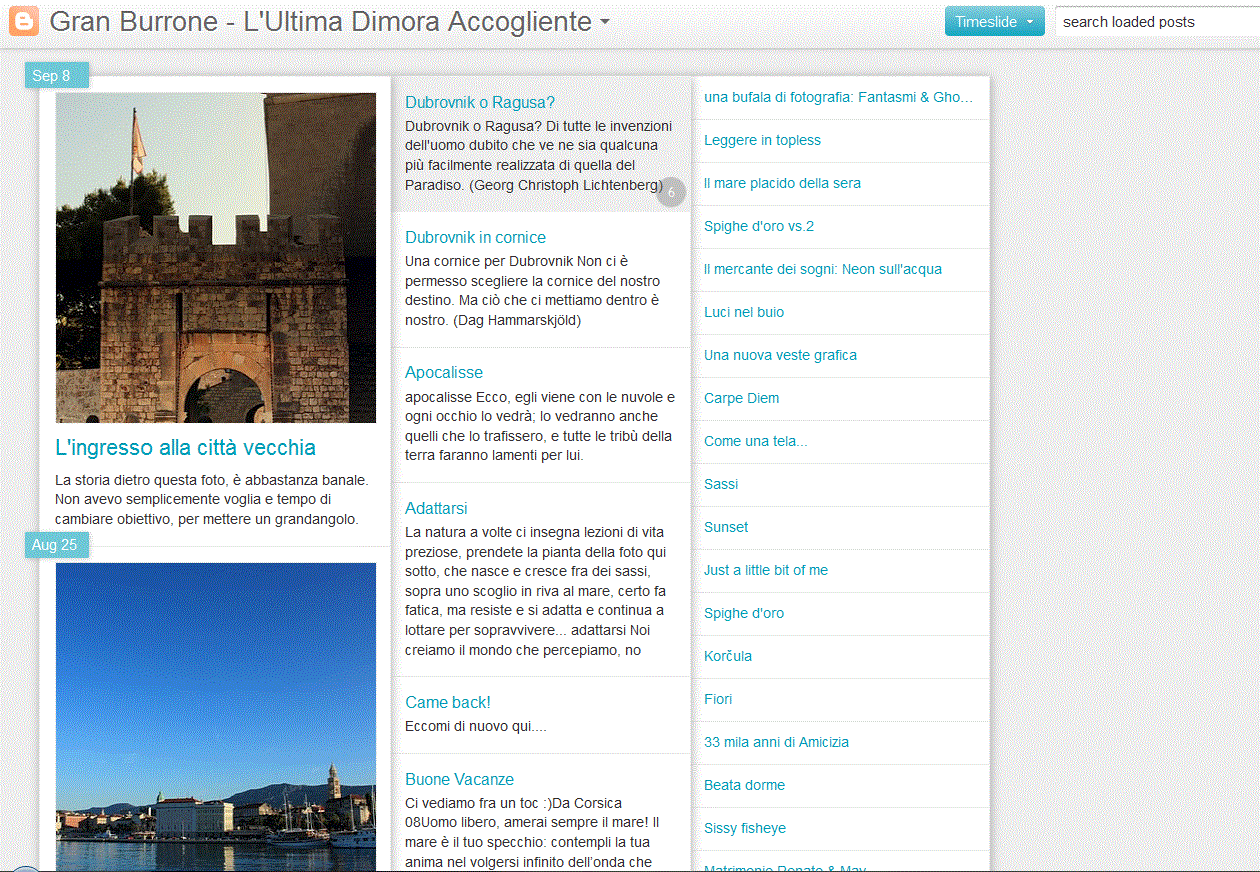Open the Came back! post
1260x872 pixels.
coord(448,702)
